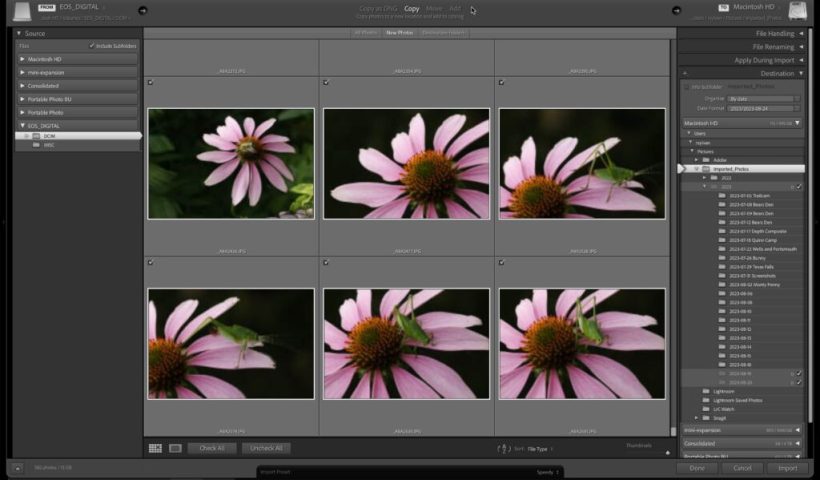Screen dimensions: 820x480
Task: Click the source arrow button beside EOS_DIGITAL
Action: coord(142,10)
